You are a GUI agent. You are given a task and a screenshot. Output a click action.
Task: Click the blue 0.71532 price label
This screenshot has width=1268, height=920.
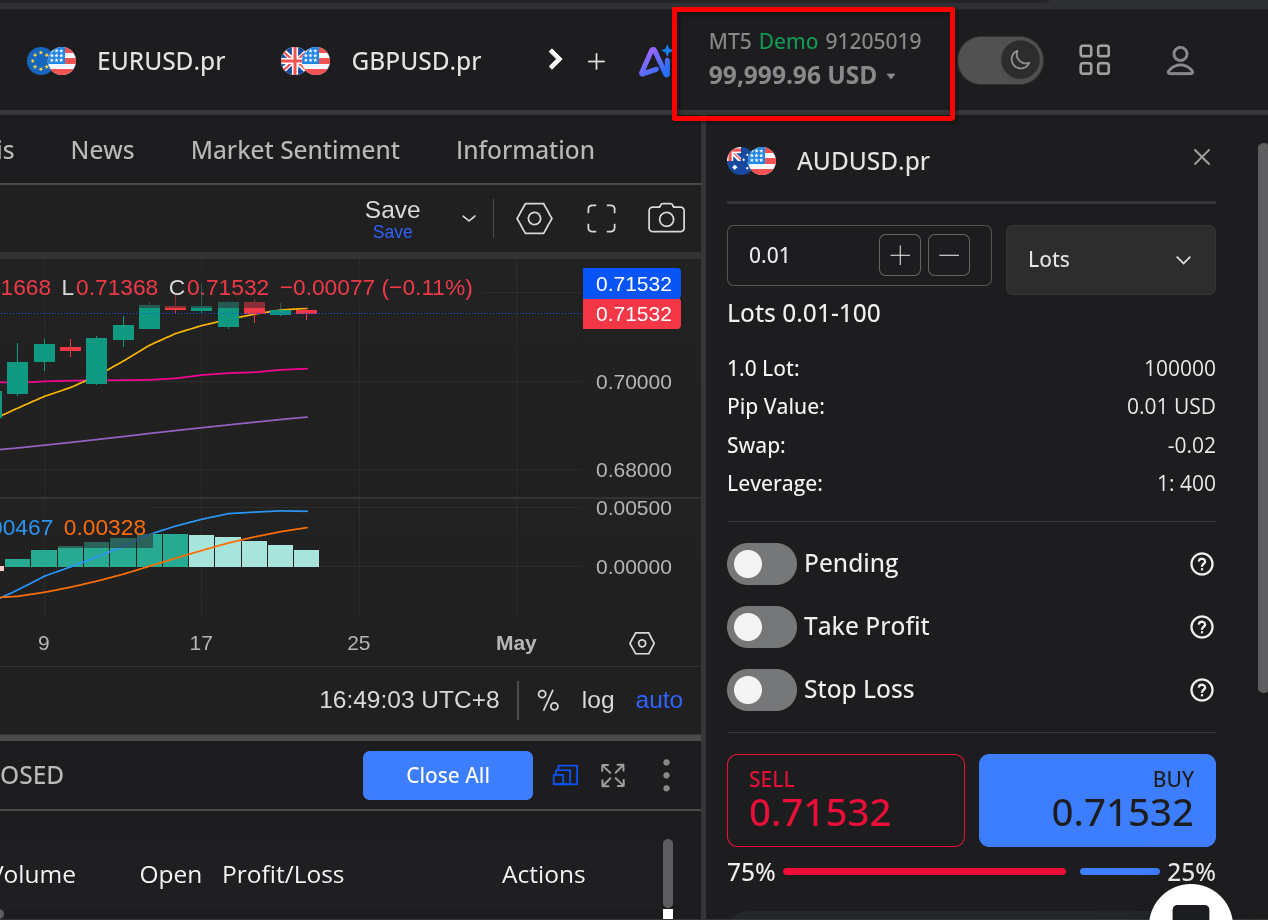click(x=632, y=284)
